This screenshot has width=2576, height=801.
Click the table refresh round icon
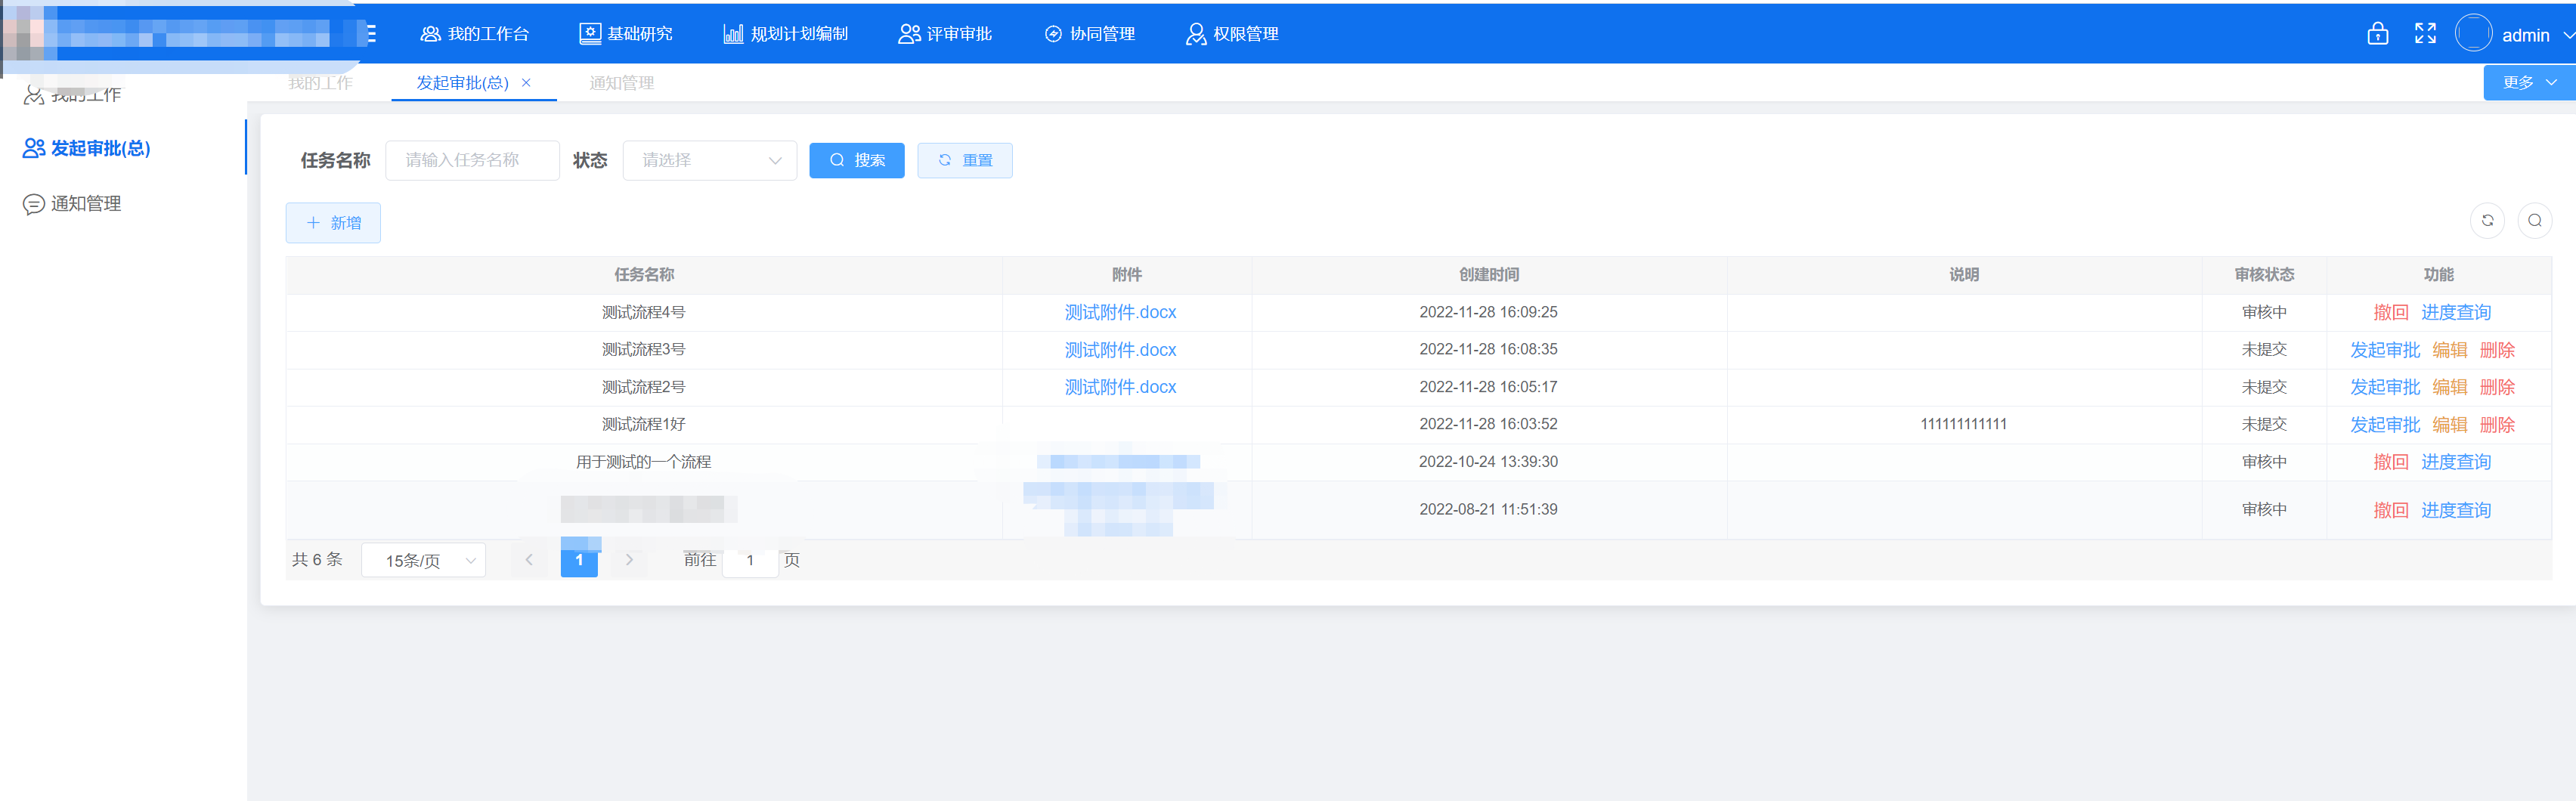[2487, 220]
